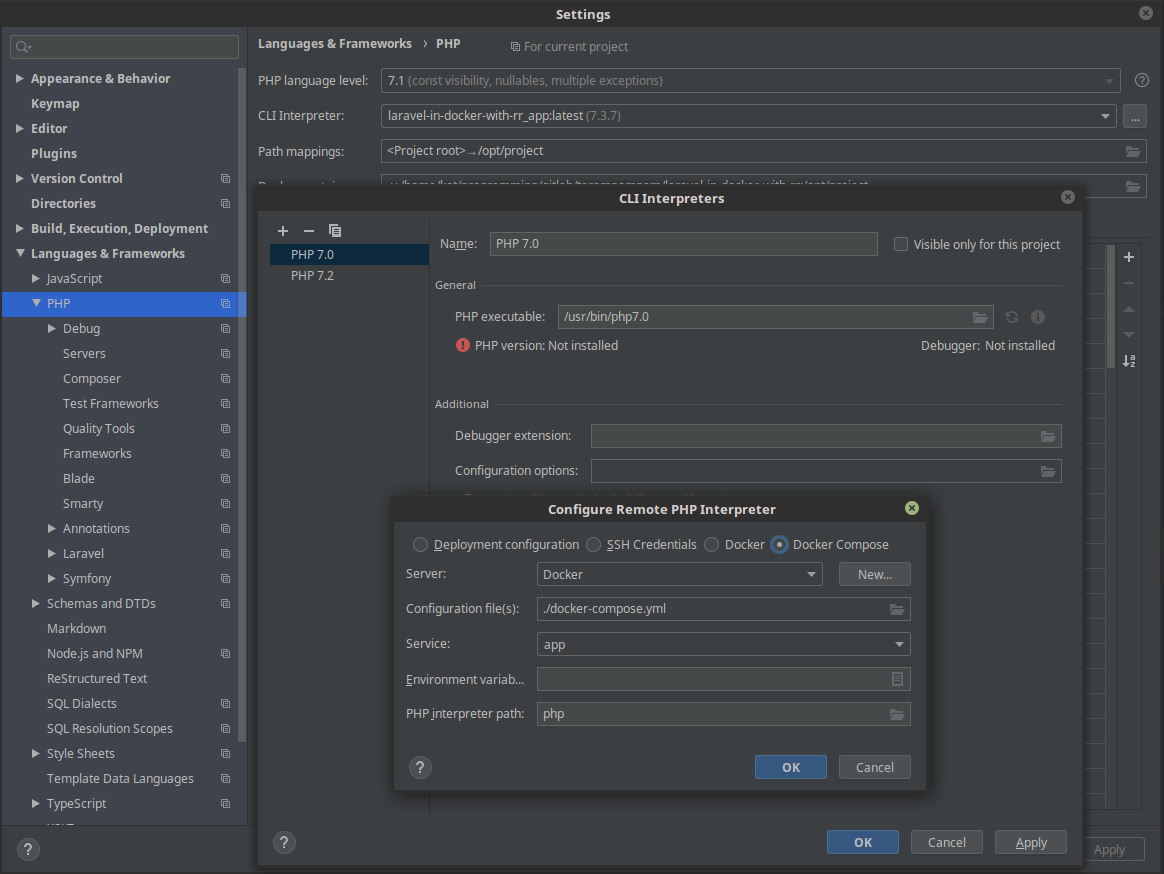Click the interpreter Name field
The width and height of the screenshot is (1164, 874).
(x=683, y=244)
